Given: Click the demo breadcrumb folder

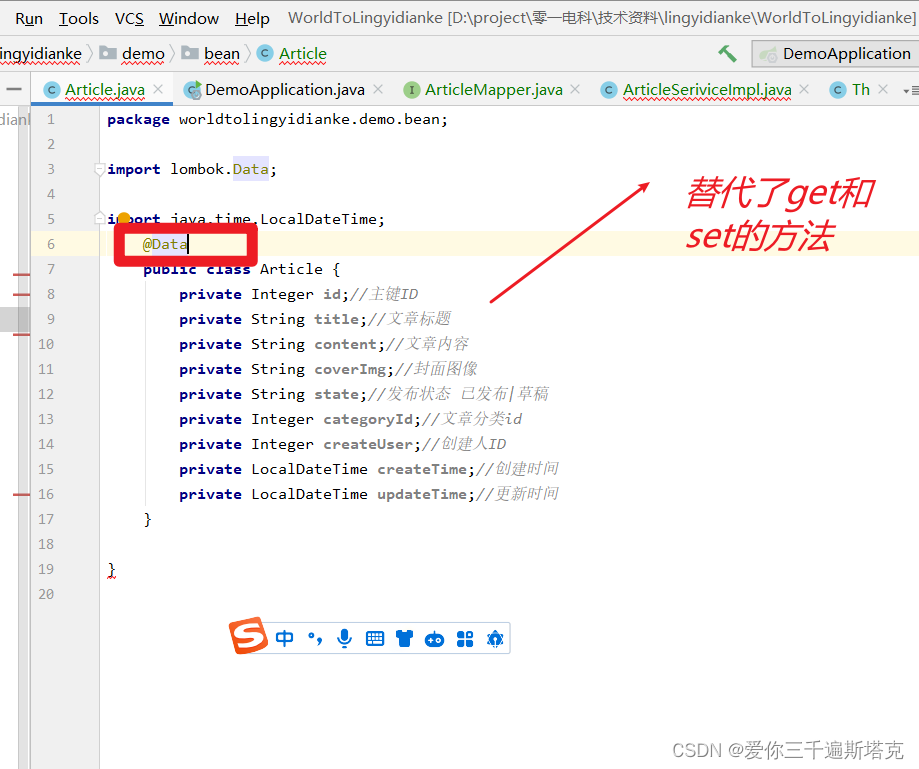Looking at the screenshot, I should (x=143, y=54).
